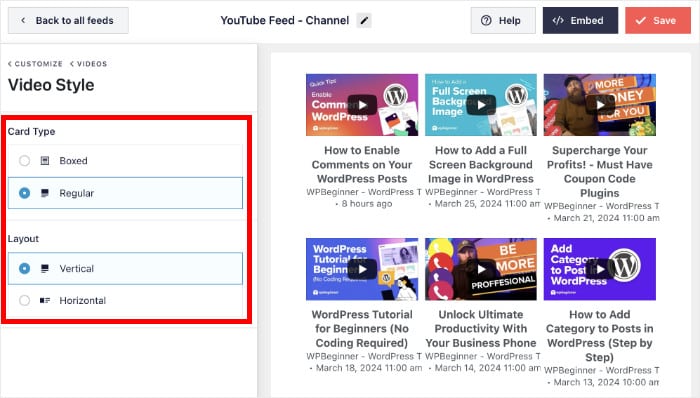Select the Horizontal layout radio button
Image resolution: width=700 pixels, height=398 pixels.
click(25, 301)
